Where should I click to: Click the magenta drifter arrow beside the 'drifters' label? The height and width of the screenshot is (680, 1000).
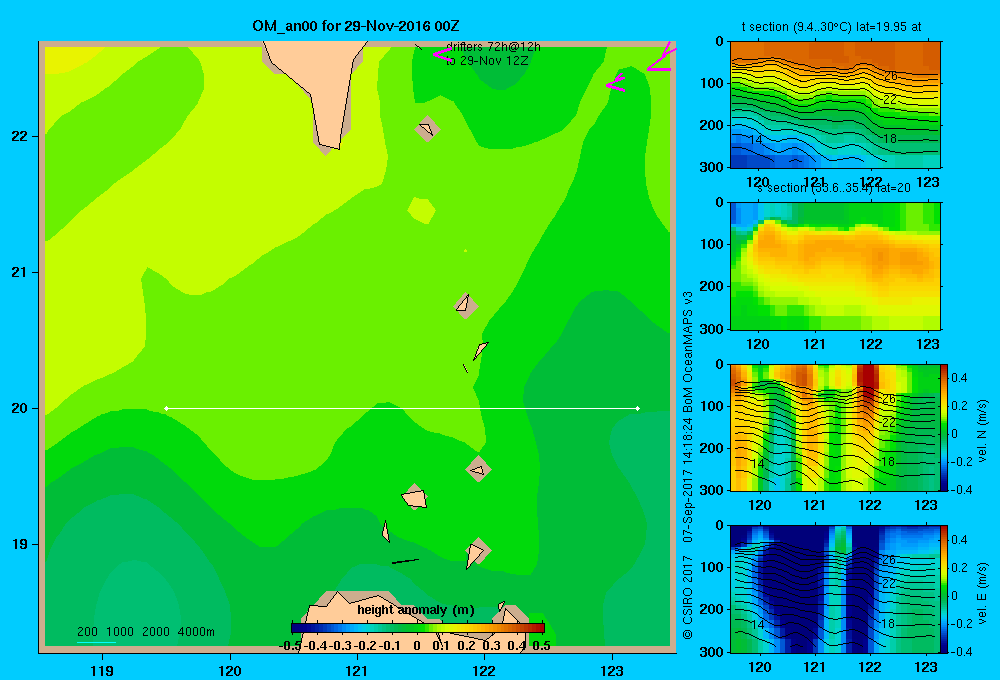click(x=441, y=54)
